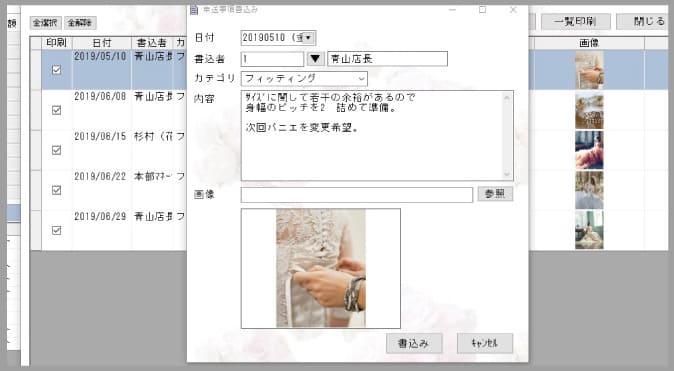Click thumbnail image in 2019/06/29 row
The height and width of the screenshot is (371, 674).
coord(589,230)
